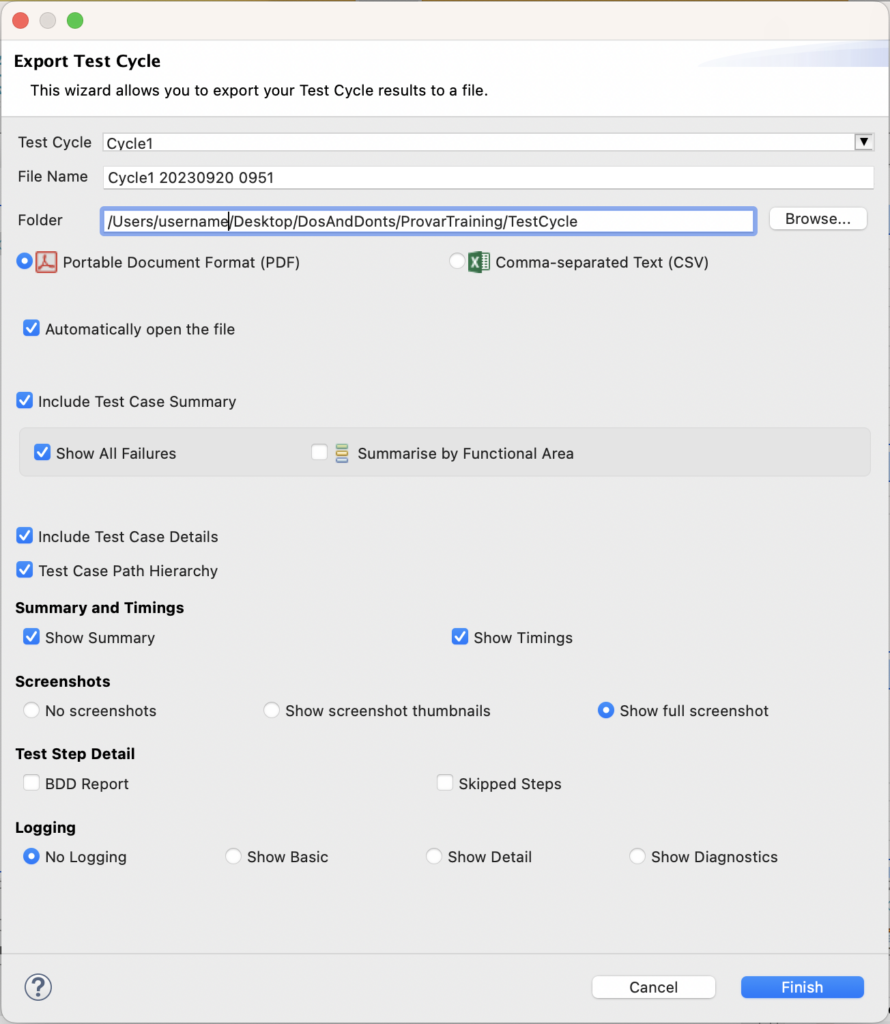890x1024 pixels.
Task: Disable Show Timings
Action: tap(459, 636)
